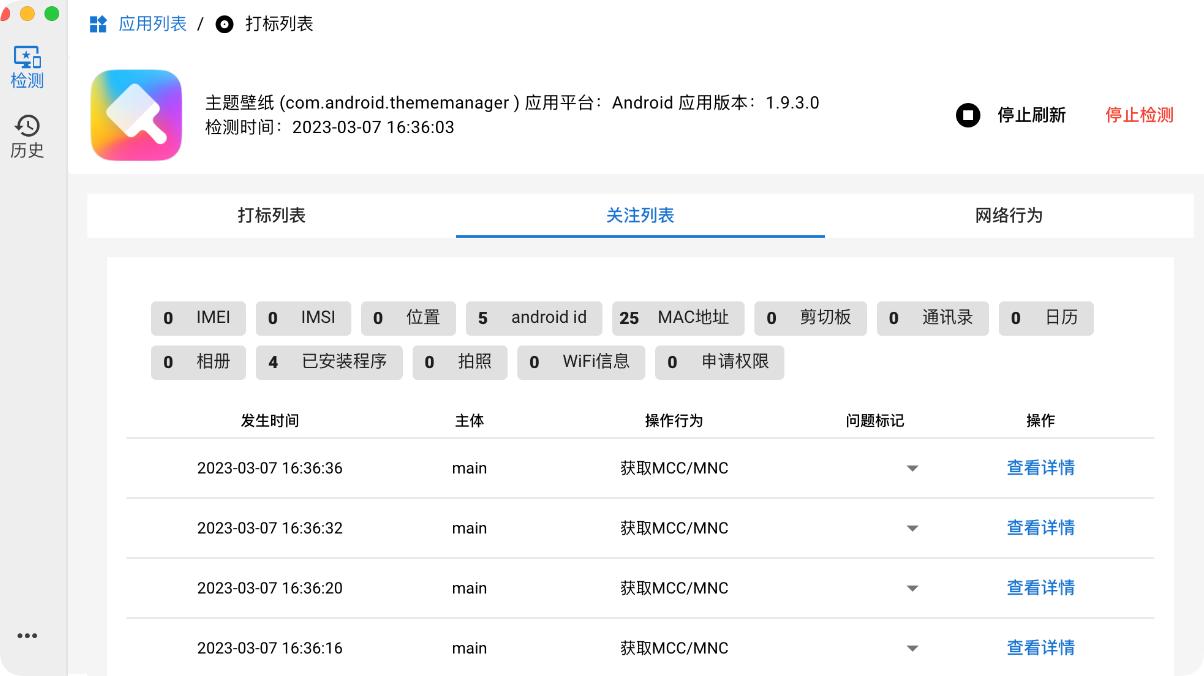Image resolution: width=1204 pixels, height=676 pixels.
Task: Select the IMSI filter chip
Action: [x=303, y=318]
